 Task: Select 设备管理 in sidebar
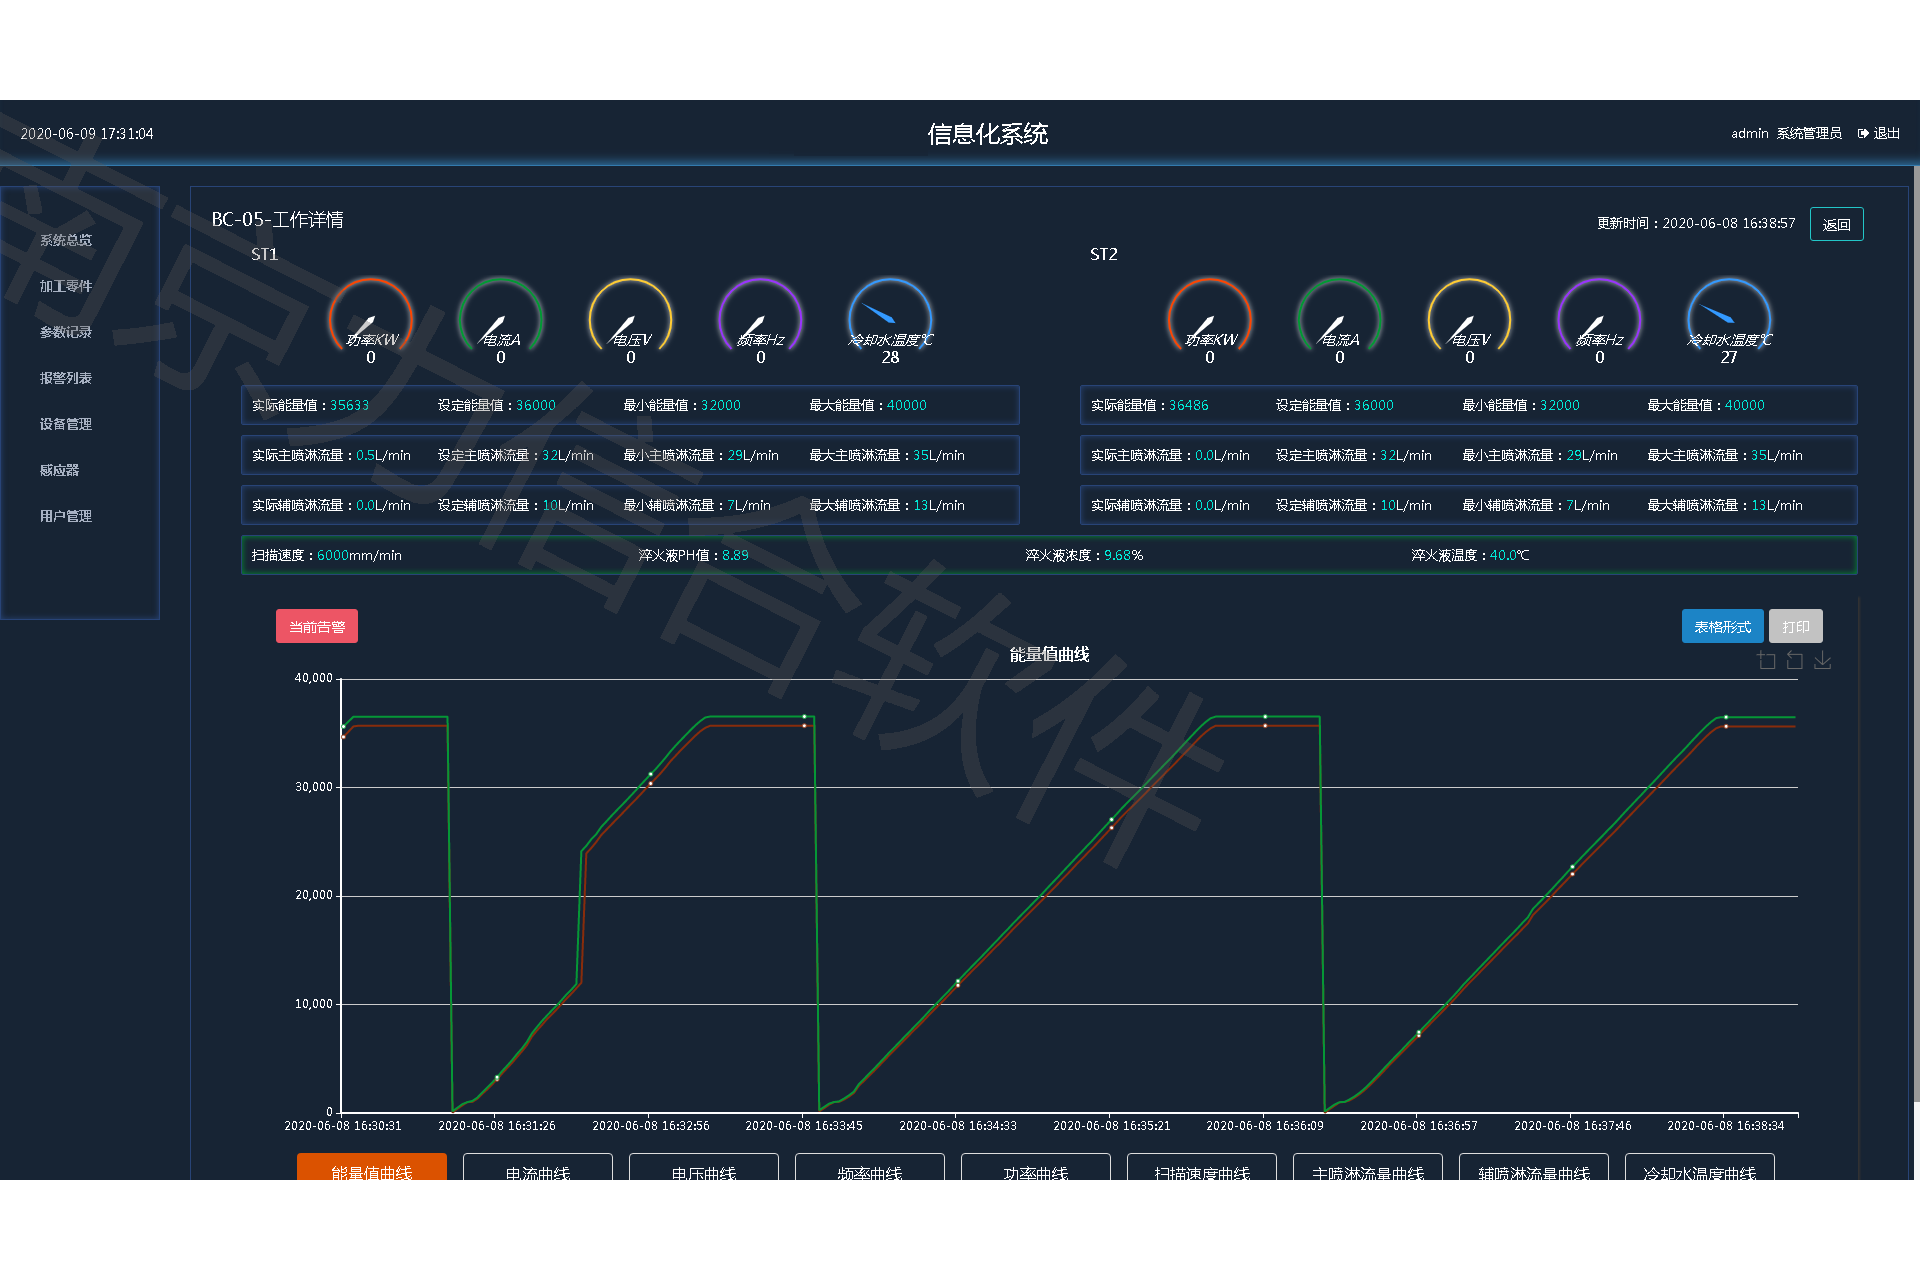coord(66,424)
